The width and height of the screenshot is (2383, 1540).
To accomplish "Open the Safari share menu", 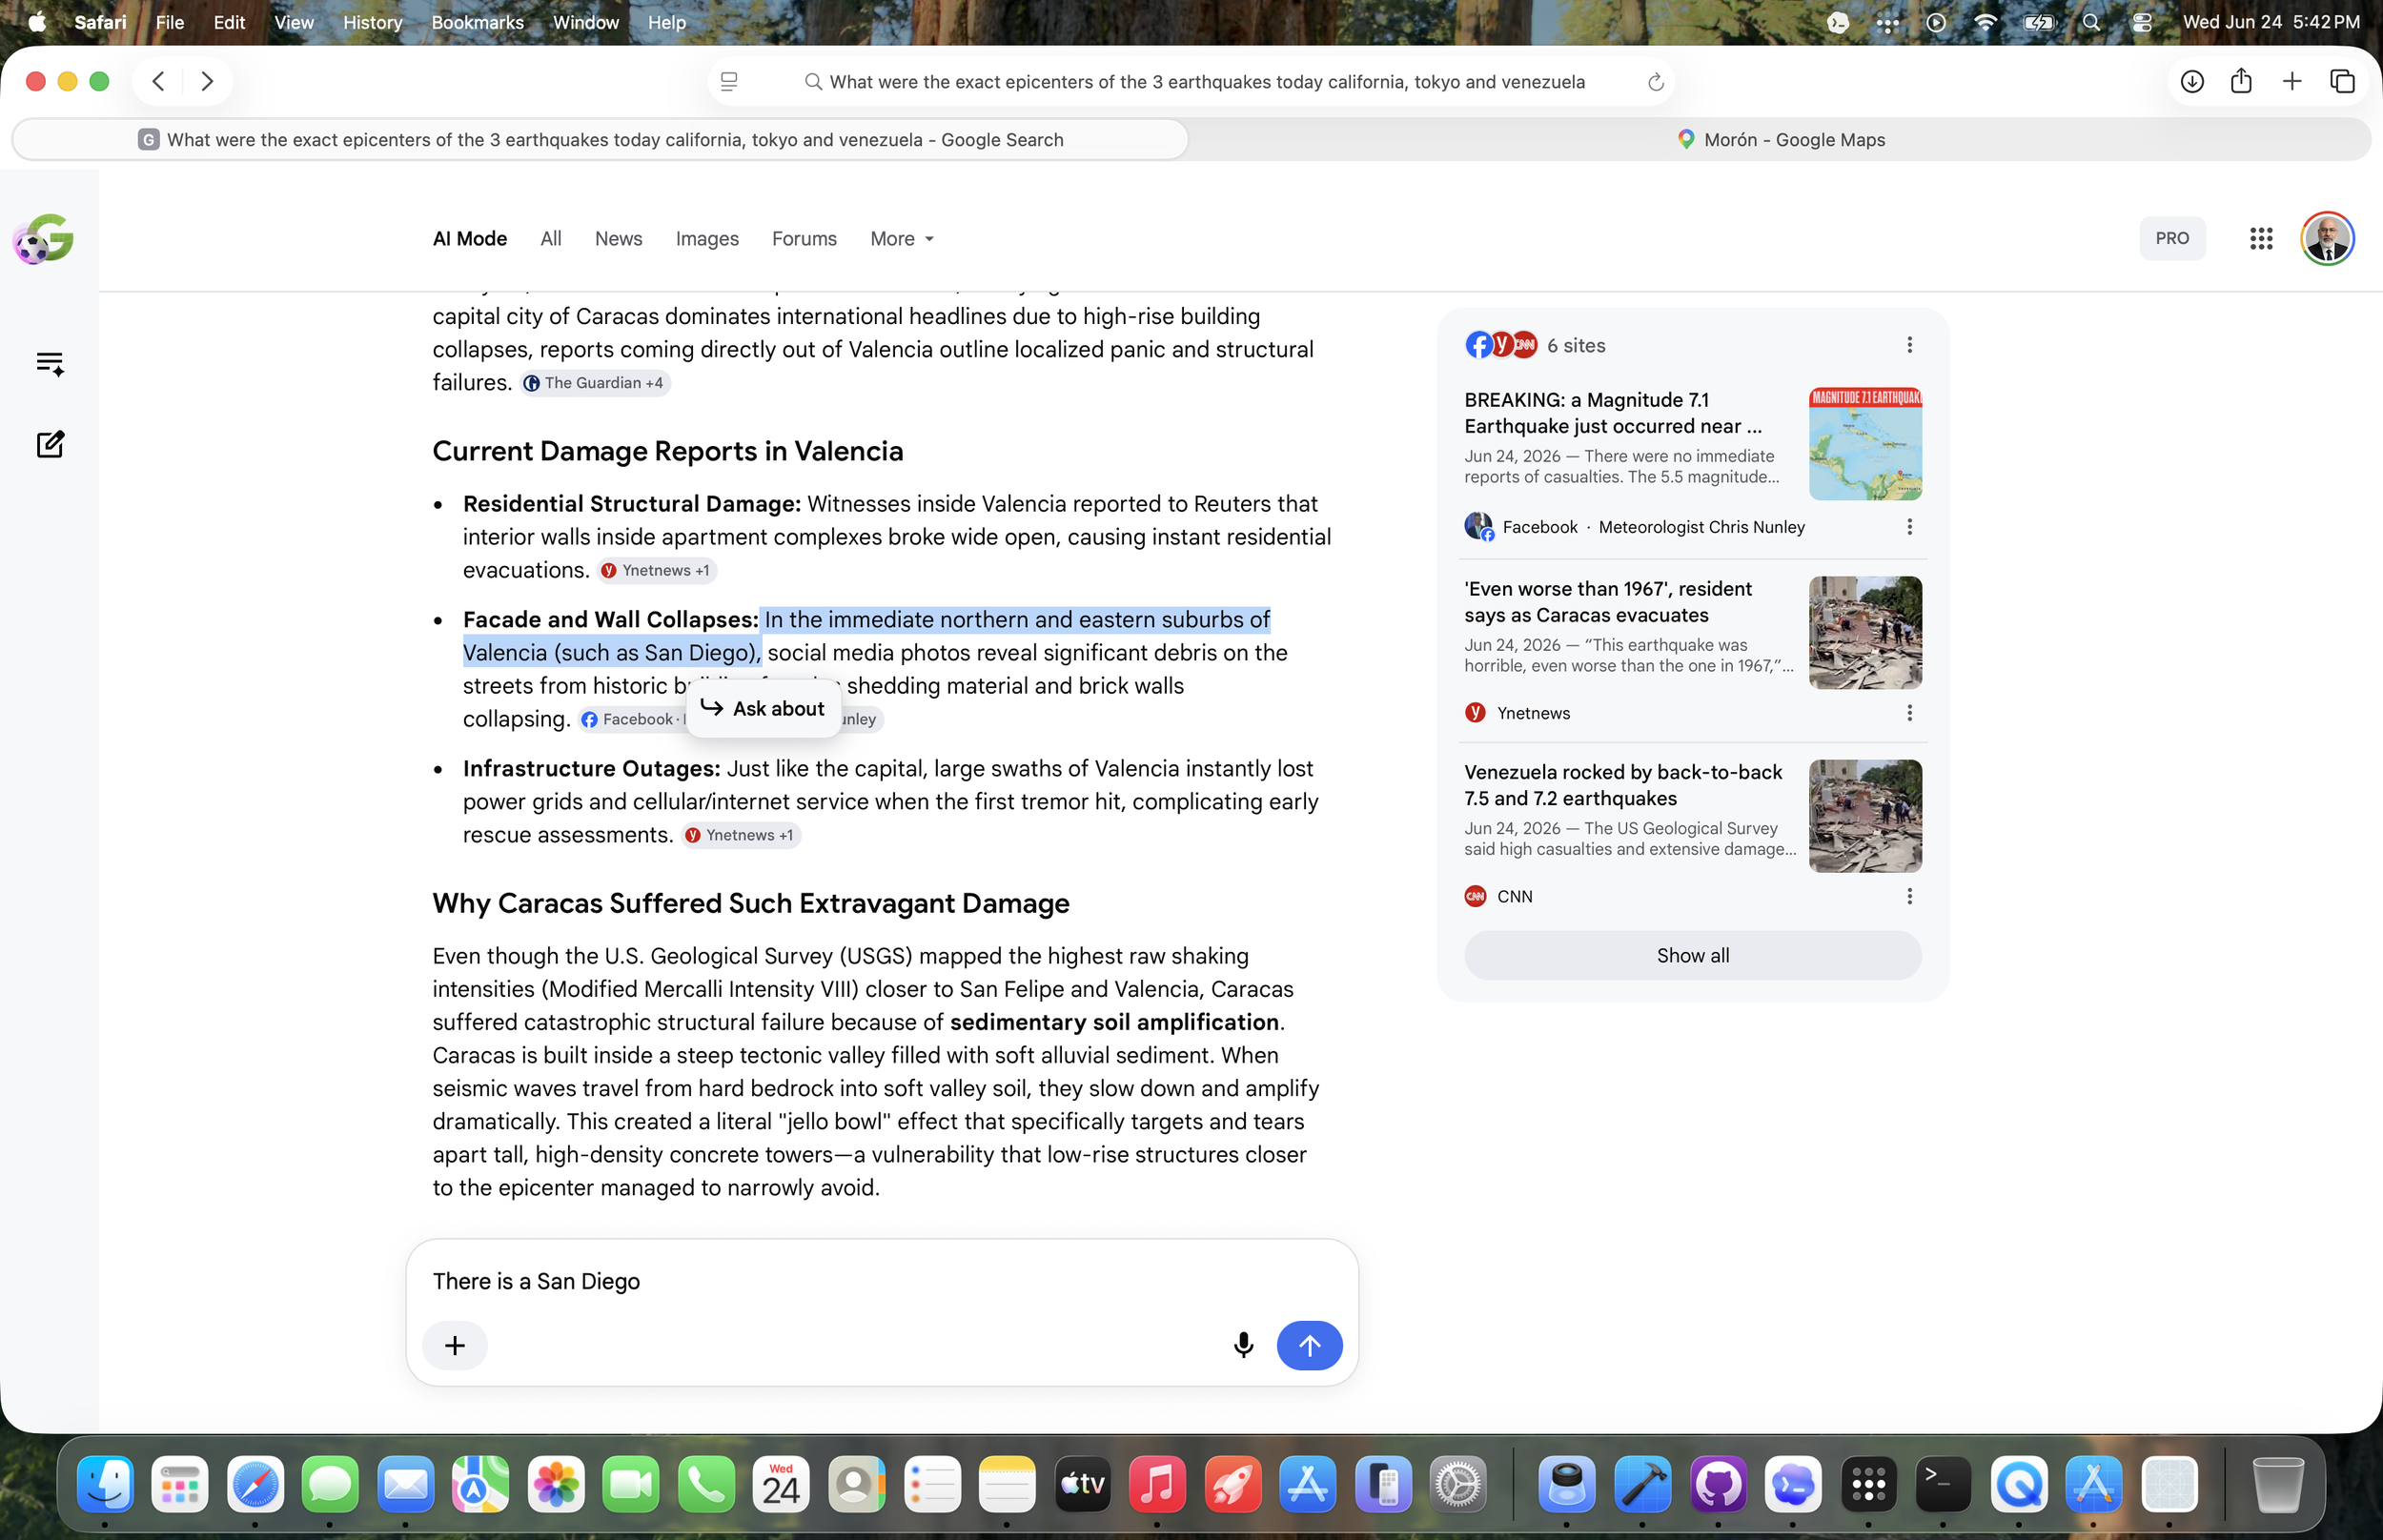I will click(x=2241, y=81).
